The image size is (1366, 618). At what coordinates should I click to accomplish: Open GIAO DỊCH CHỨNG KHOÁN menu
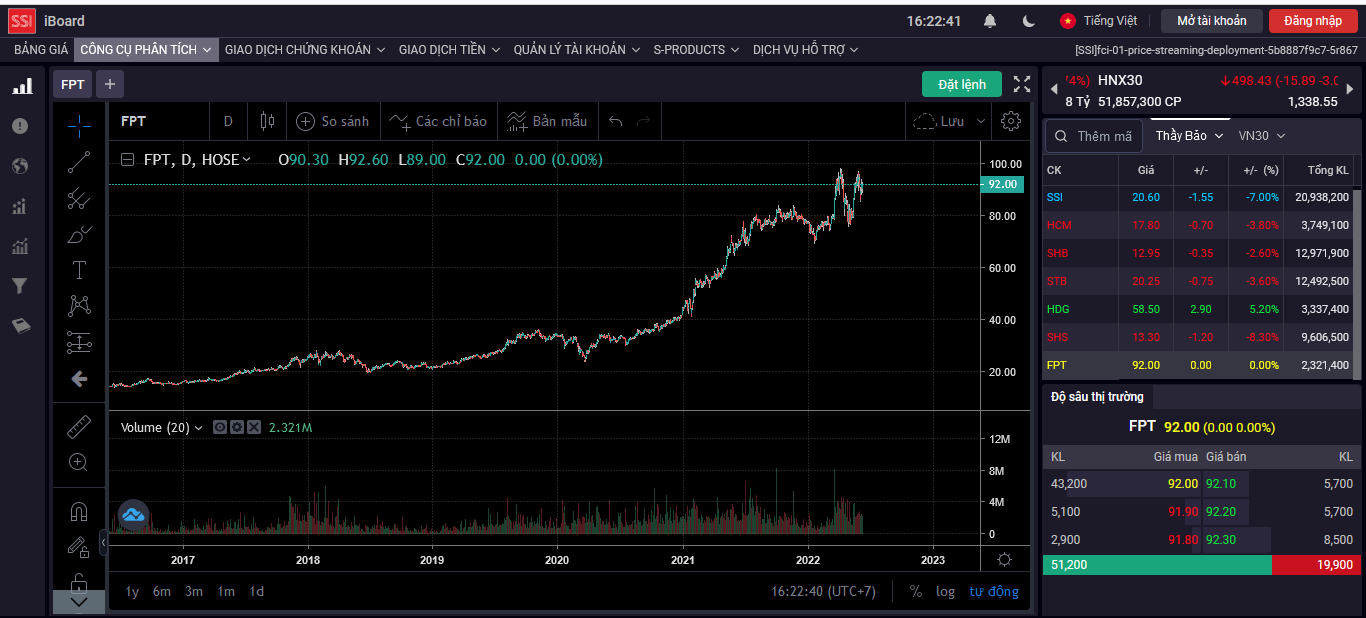click(305, 49)
